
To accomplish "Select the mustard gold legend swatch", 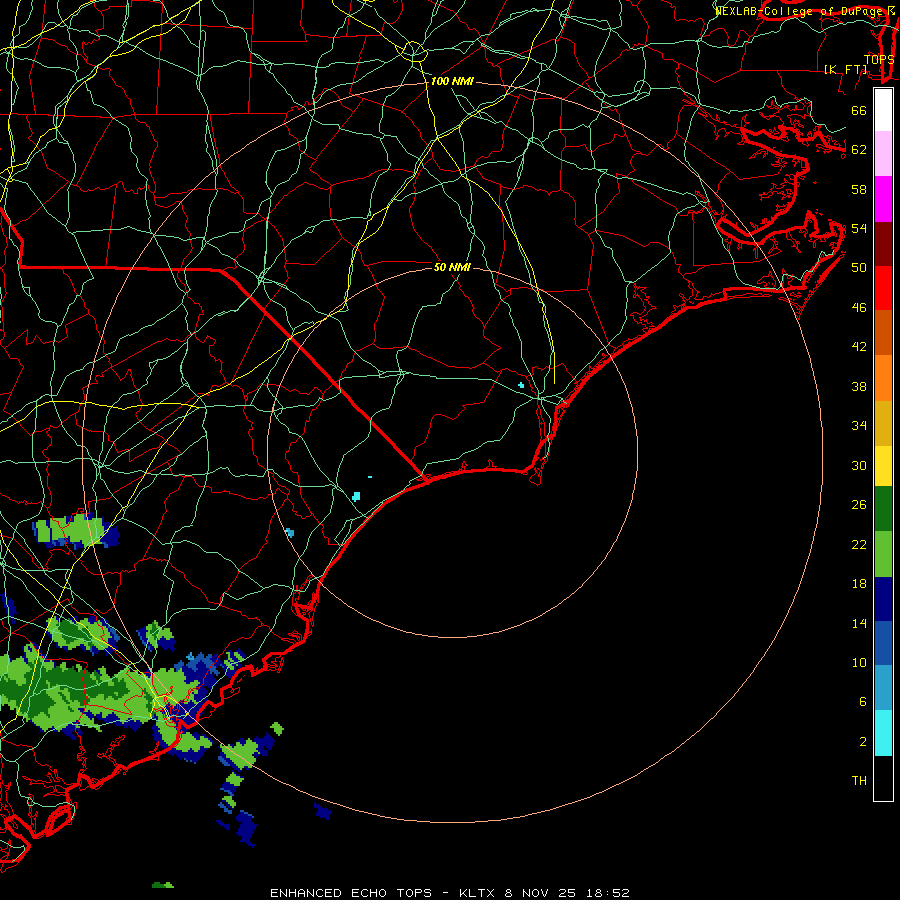I will click(x=883, y=423).
